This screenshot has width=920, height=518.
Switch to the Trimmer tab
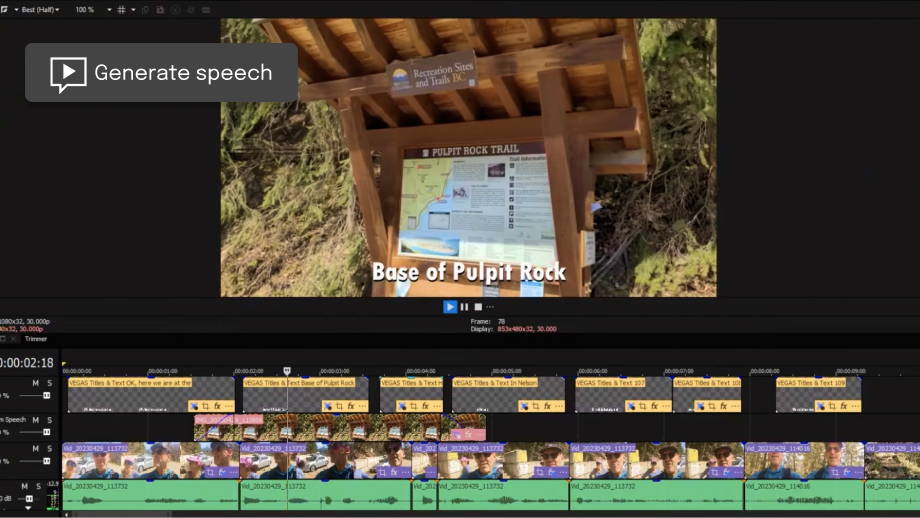(36, 339)
